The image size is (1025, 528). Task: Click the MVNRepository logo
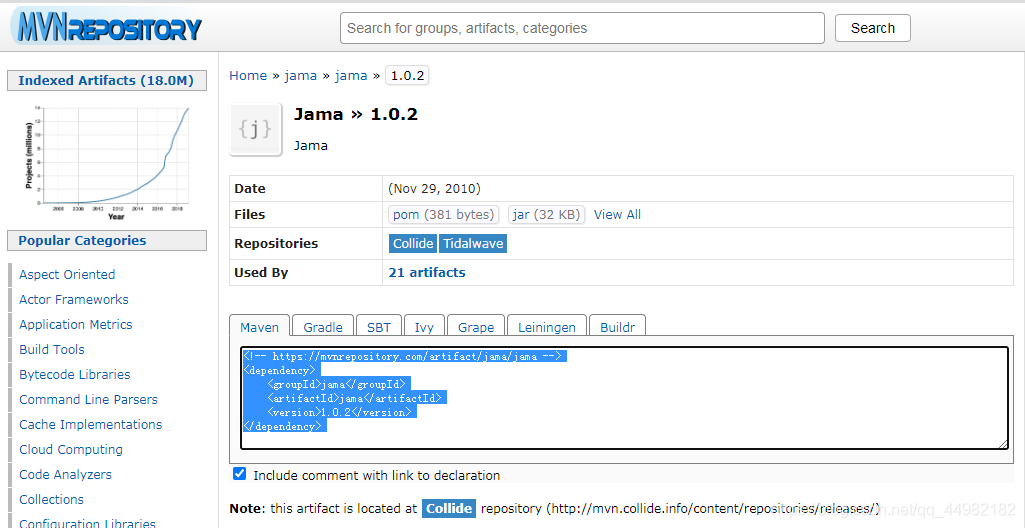point(106,27)
